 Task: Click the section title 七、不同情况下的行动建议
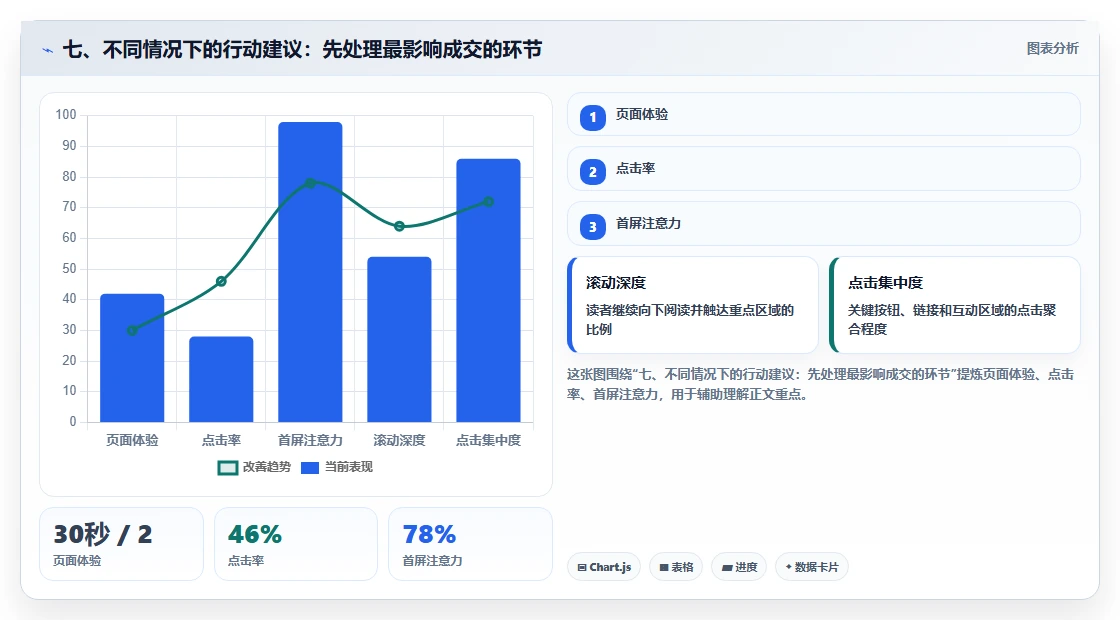302,49
